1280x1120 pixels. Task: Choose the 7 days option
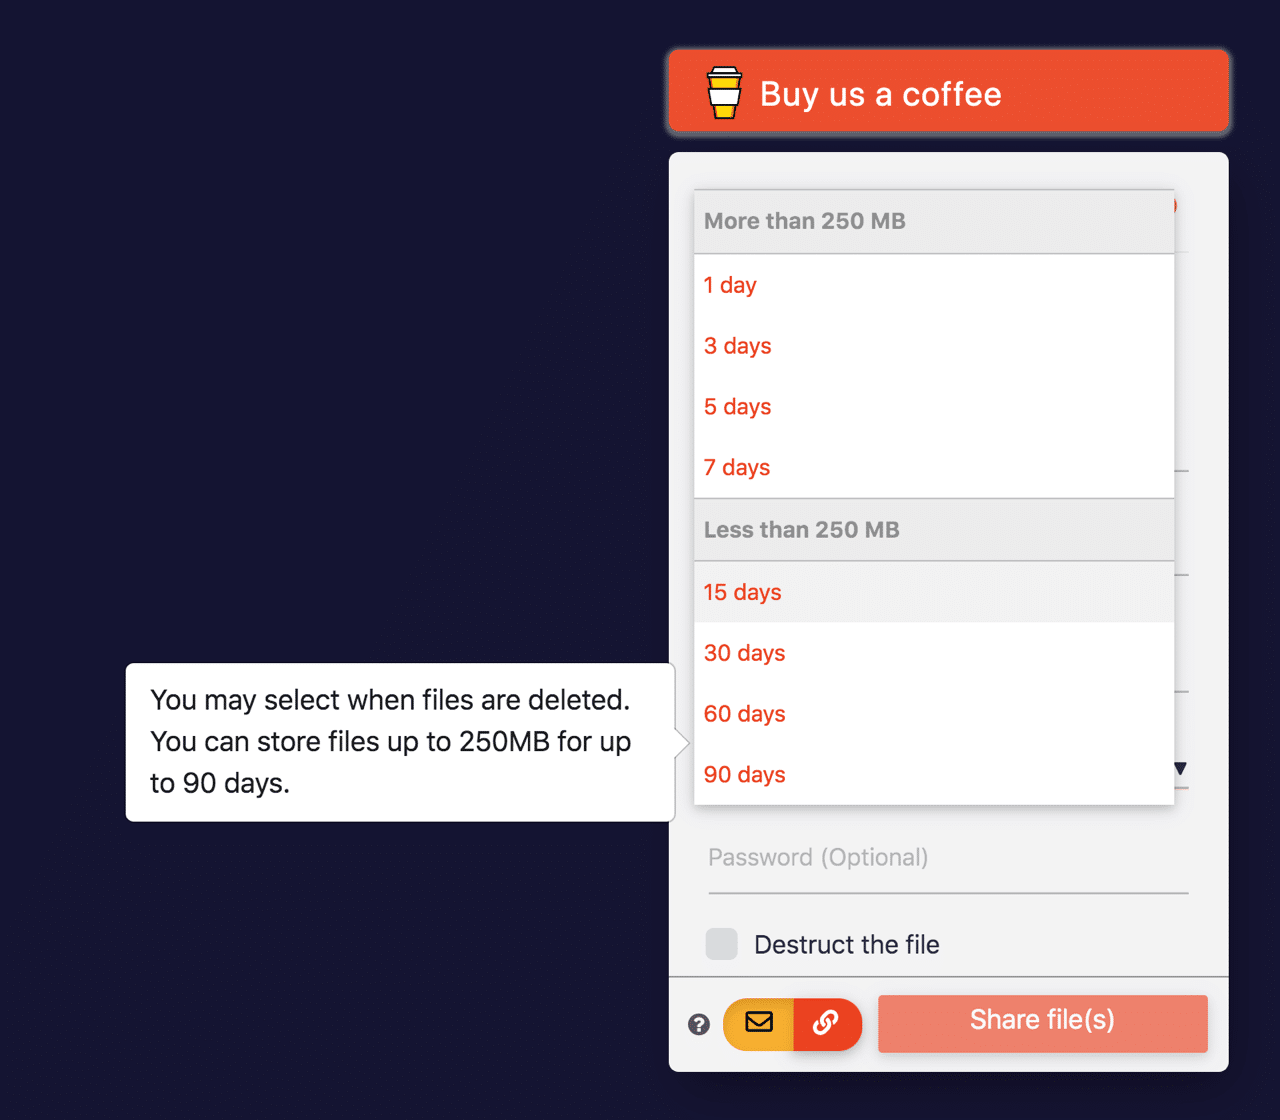(737, 468)
